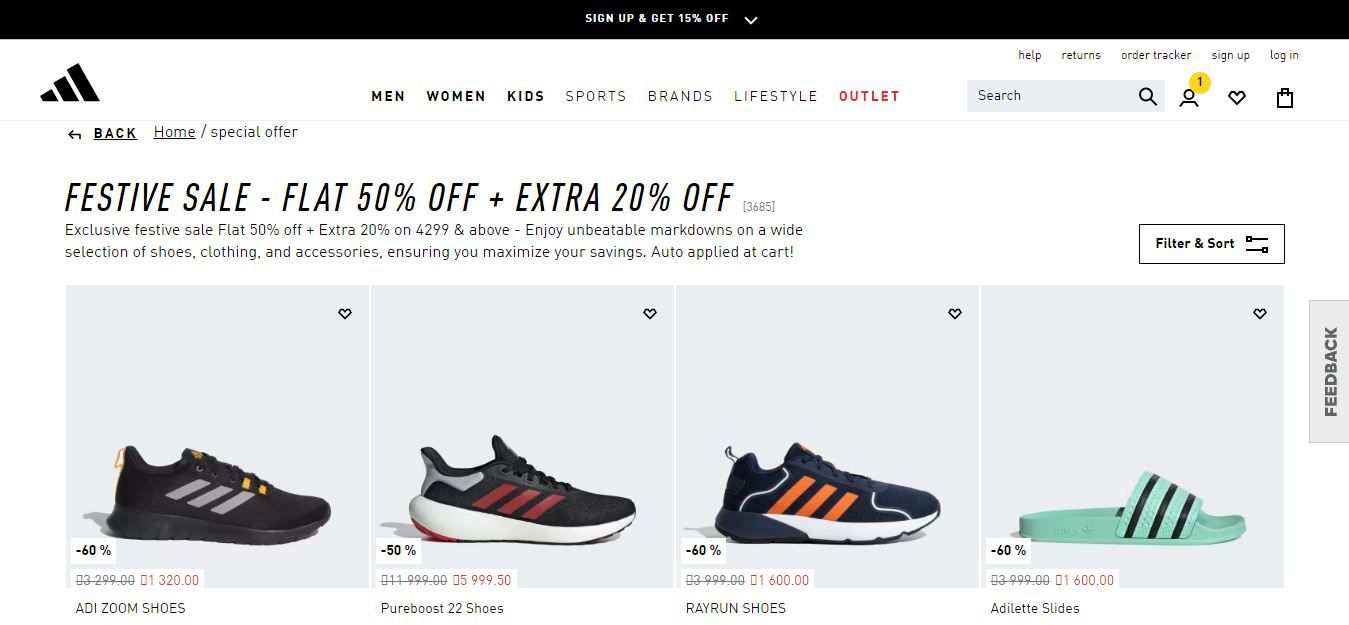Open the OUTLET menu item
1349x625 pixels.
(x=869, y=96)
